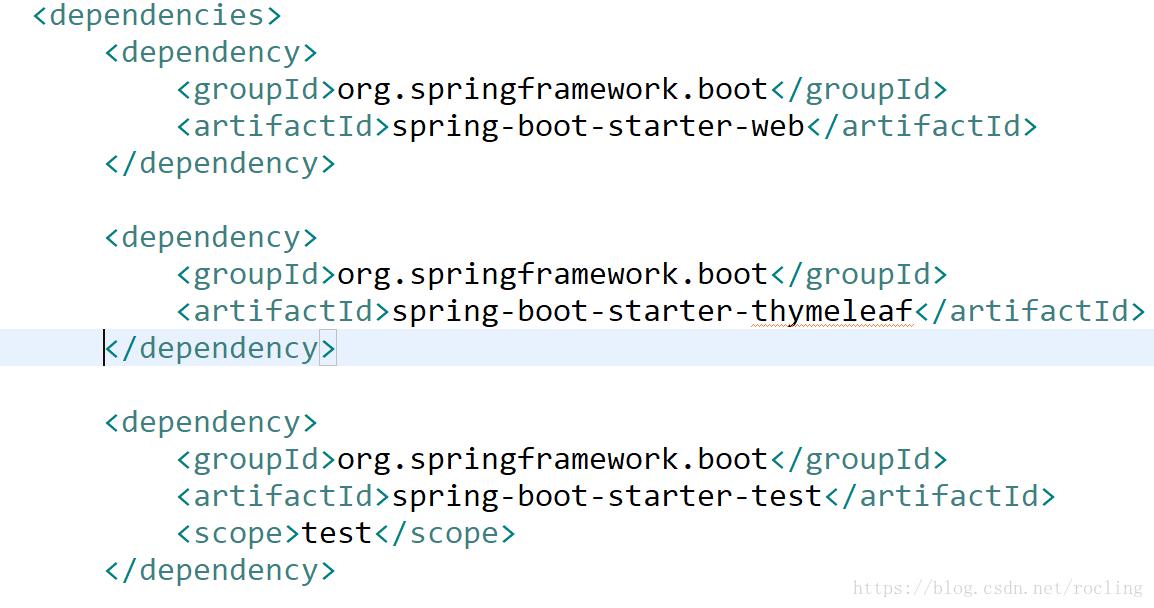This screenshot has height=608, width=1154.
Task: Click the test value inside scope tags
Action: [337, 533]
